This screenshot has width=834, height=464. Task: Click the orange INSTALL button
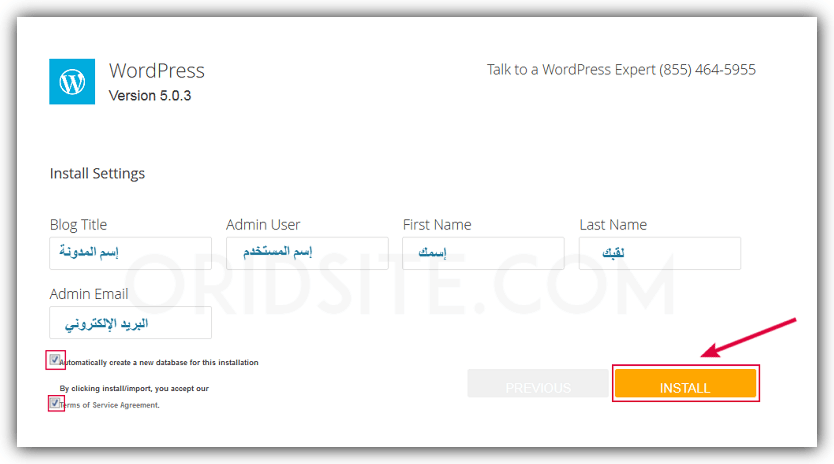(x=685, y=383)
